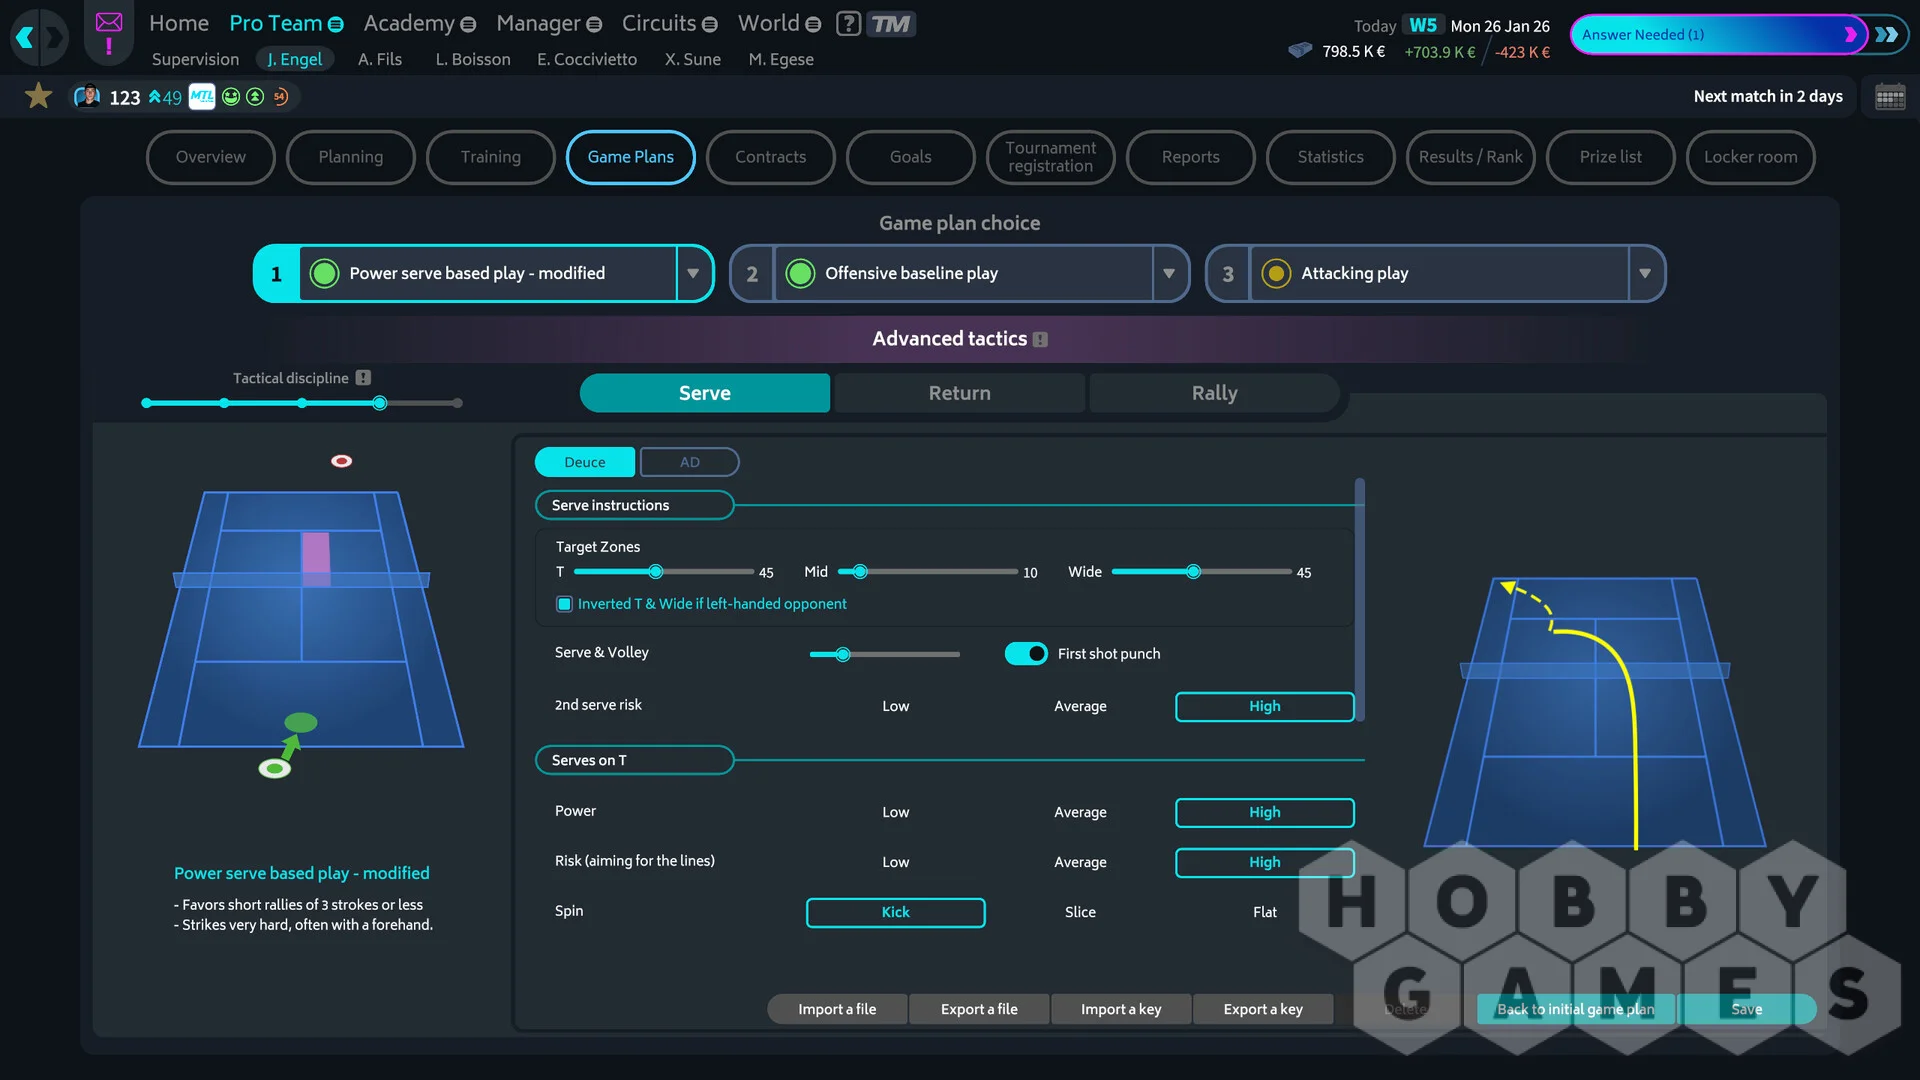The image size is (1920, 1080).
Task: Set 2nd serve risk to High
Action: (x=1264, y=706)
